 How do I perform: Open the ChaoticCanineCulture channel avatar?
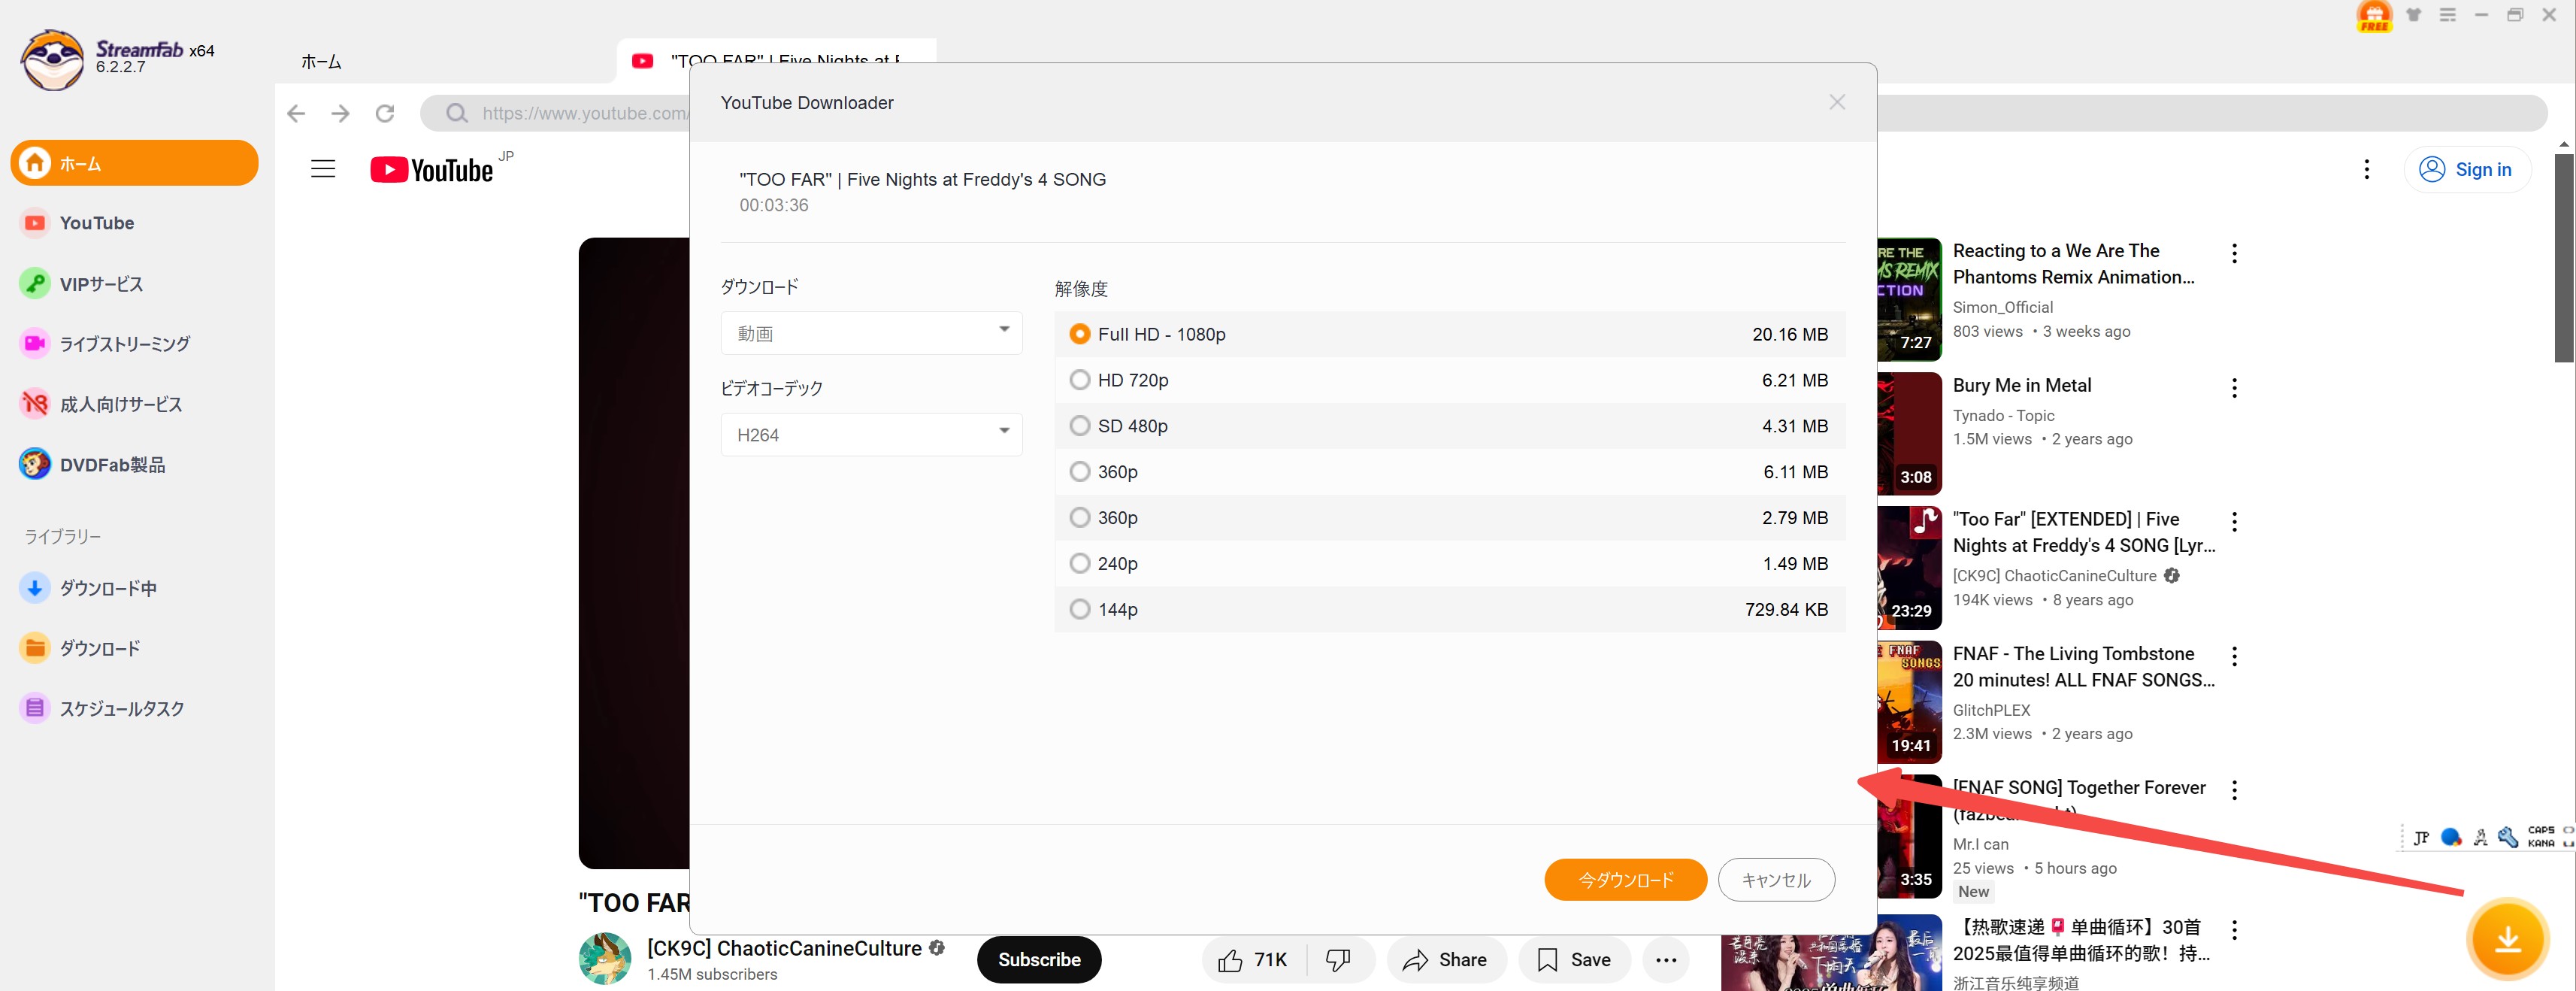[x=605, y=958]
